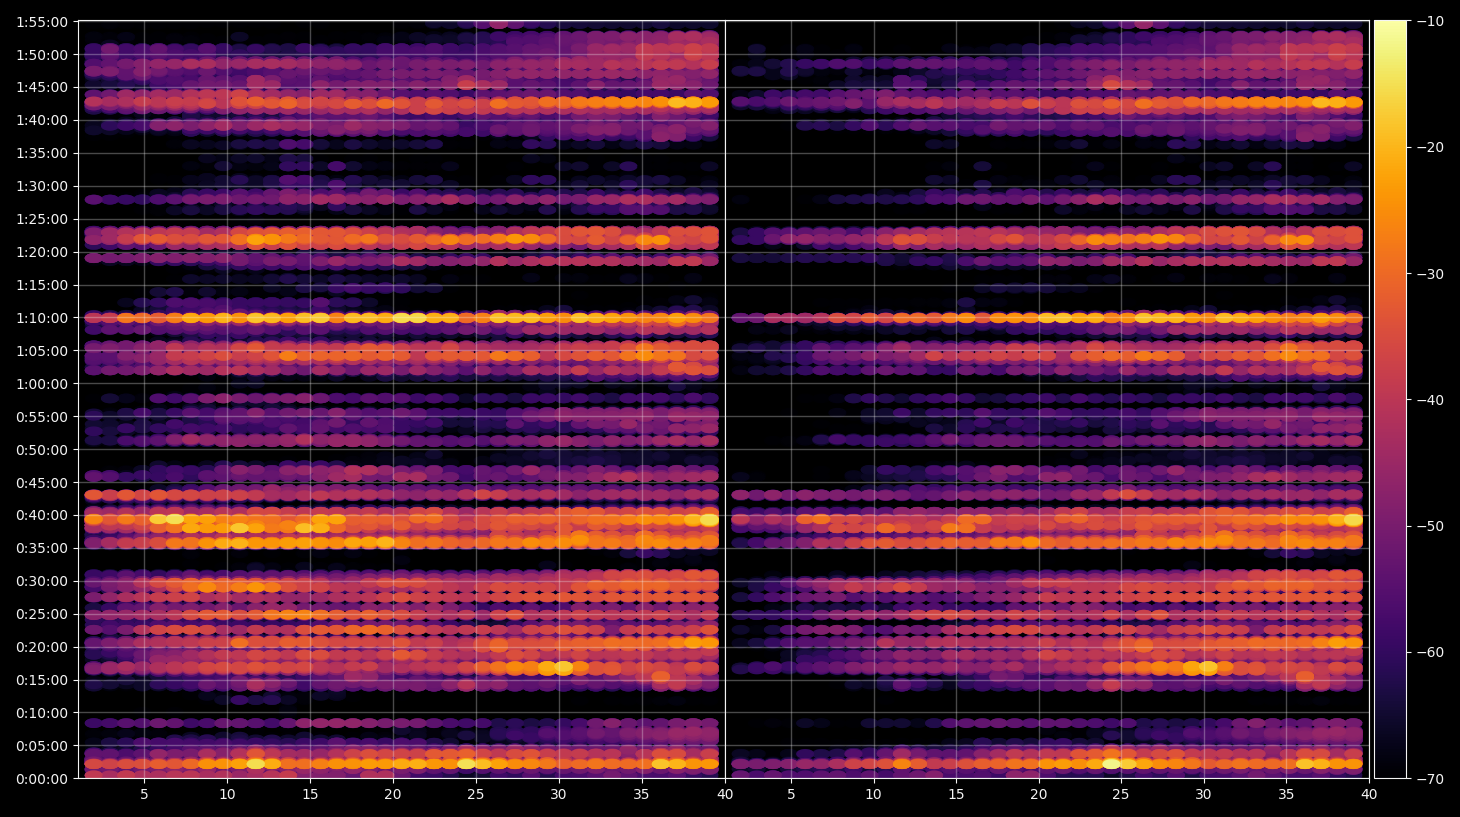Click the 0:25:00 time axis label

[42, 614]
